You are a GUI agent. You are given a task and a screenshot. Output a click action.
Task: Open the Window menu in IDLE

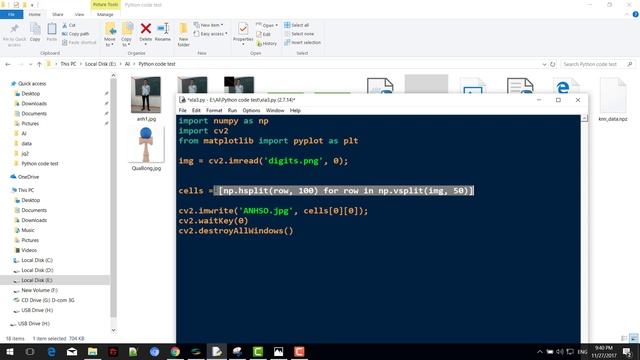click(275, 111)
